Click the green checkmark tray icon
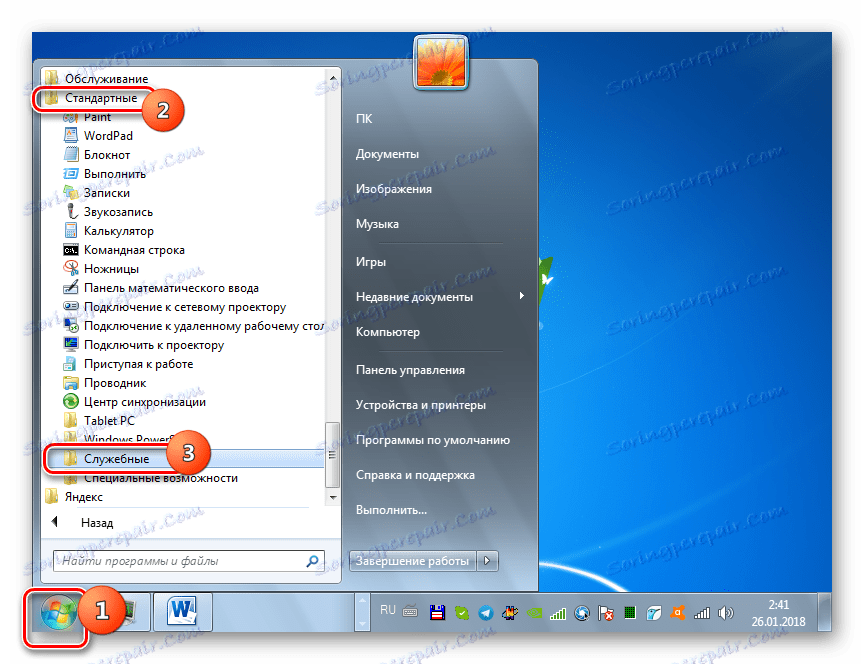The width and height of the screenshot is (864, 664). (x=462, y=612)
